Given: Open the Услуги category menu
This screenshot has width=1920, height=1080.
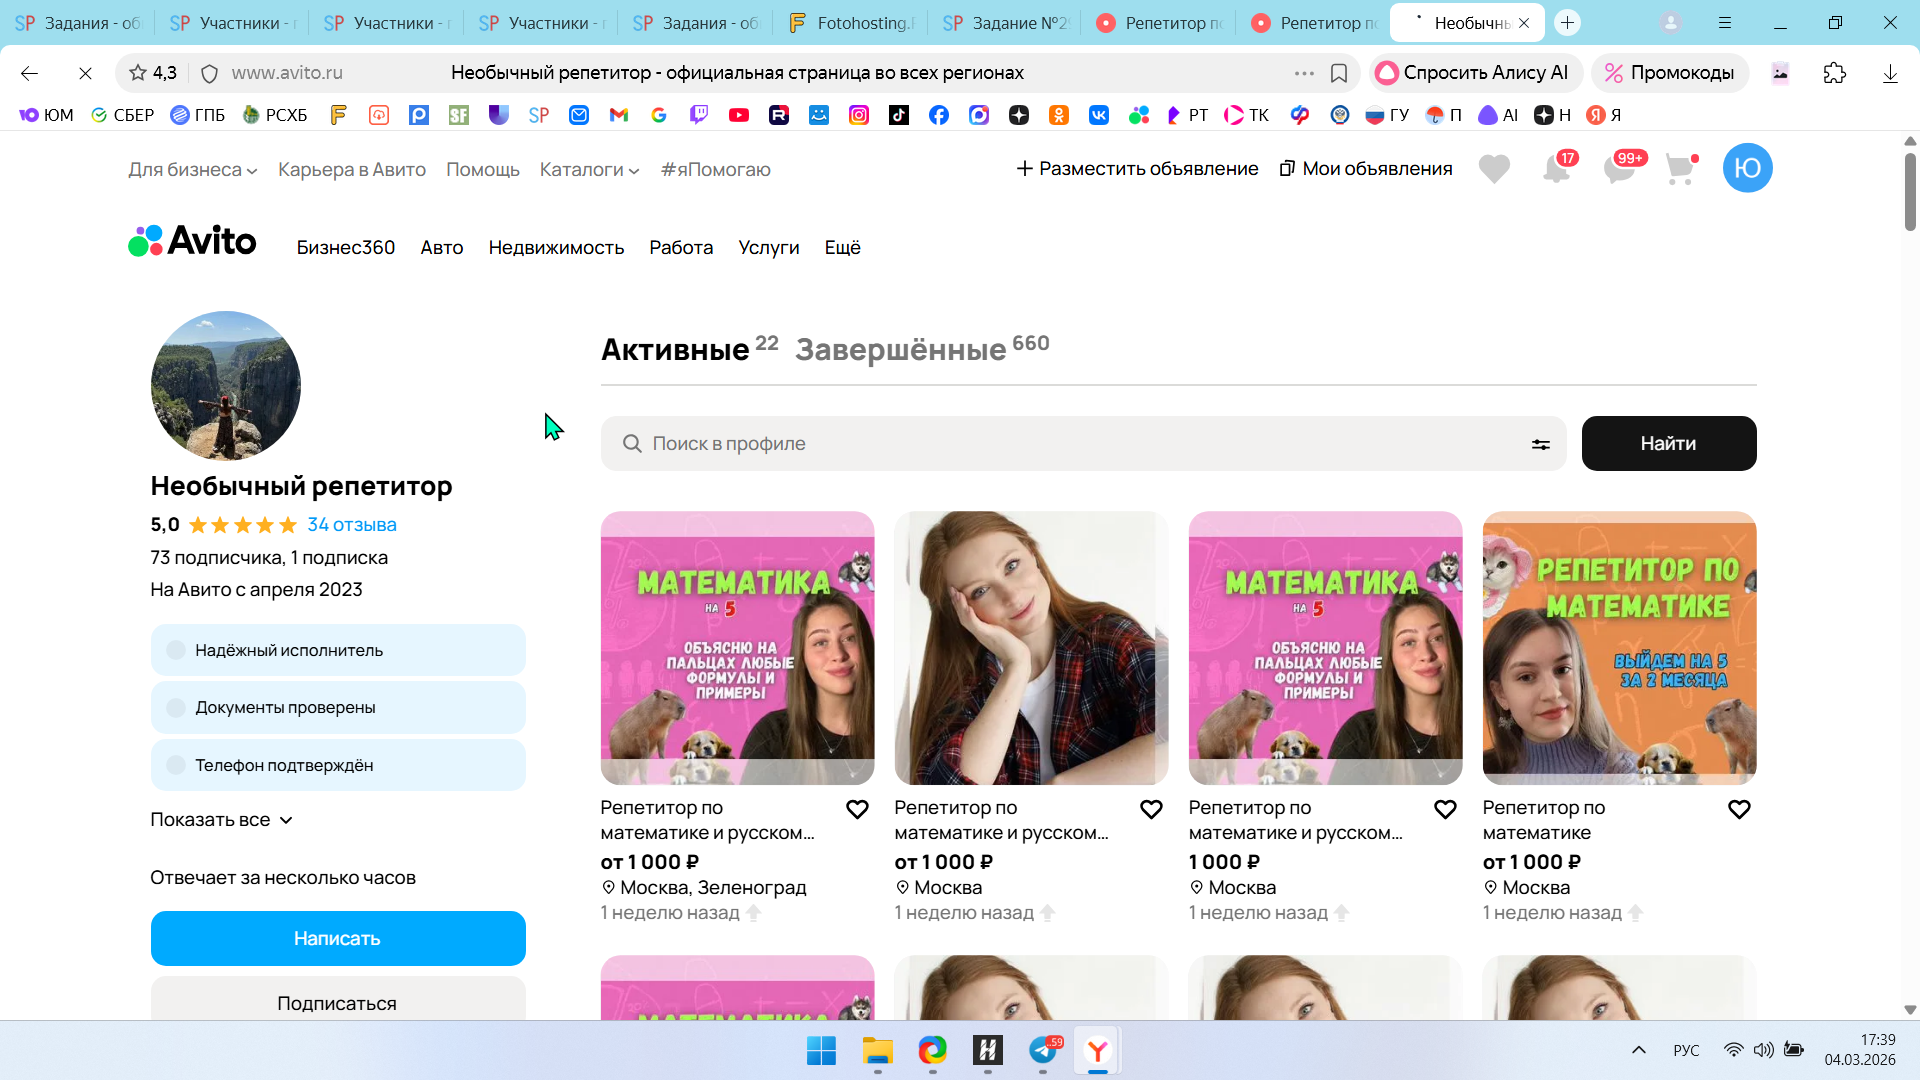Looking at the screenshot, I should 768,248.
